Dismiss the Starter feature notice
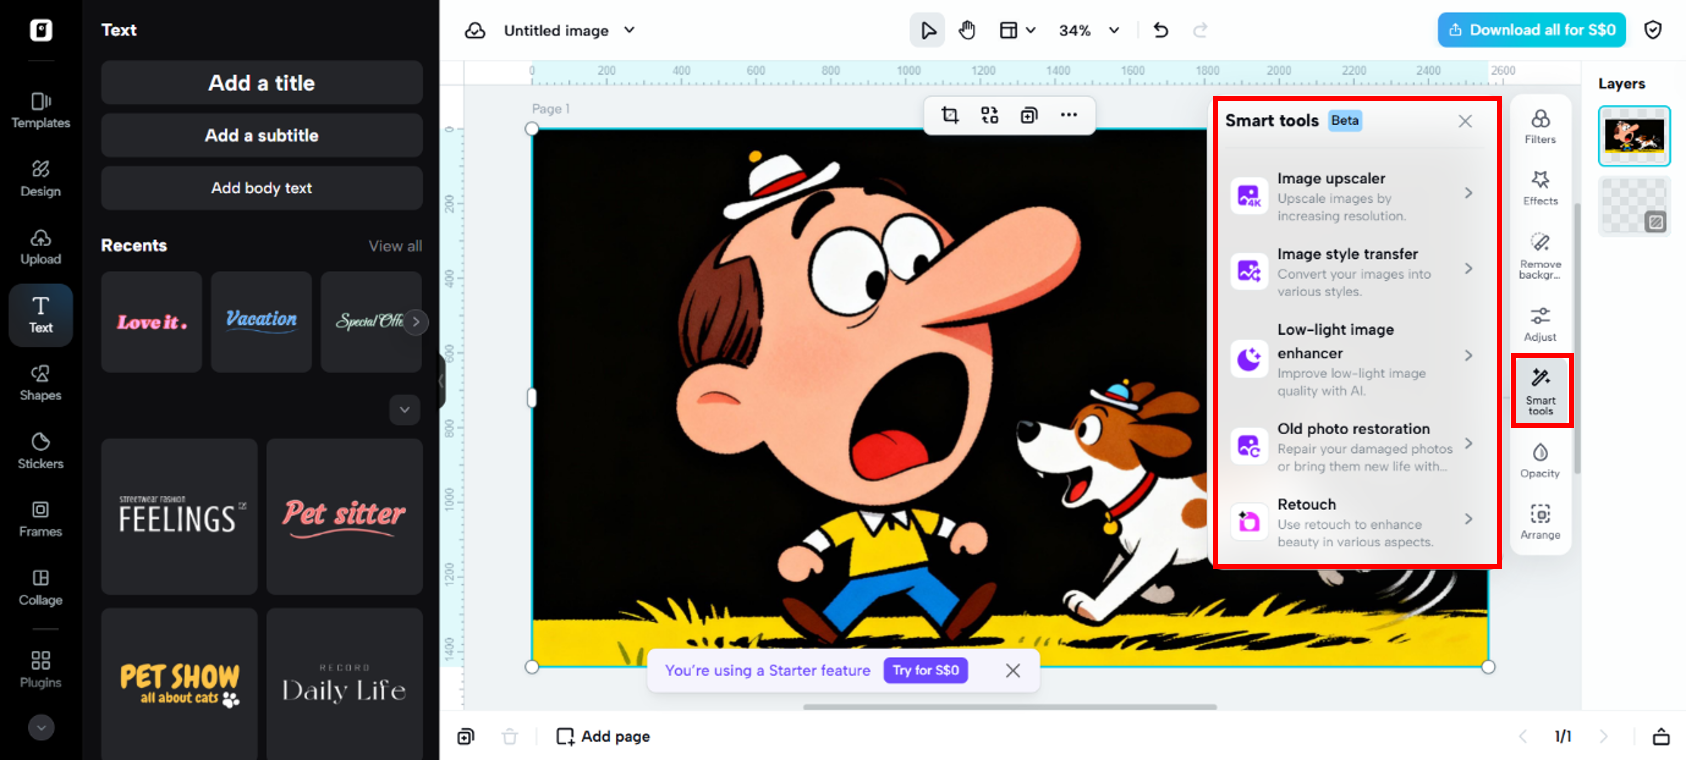The height and width of the screenshot is (761, 1703). tap(1013, 671)
